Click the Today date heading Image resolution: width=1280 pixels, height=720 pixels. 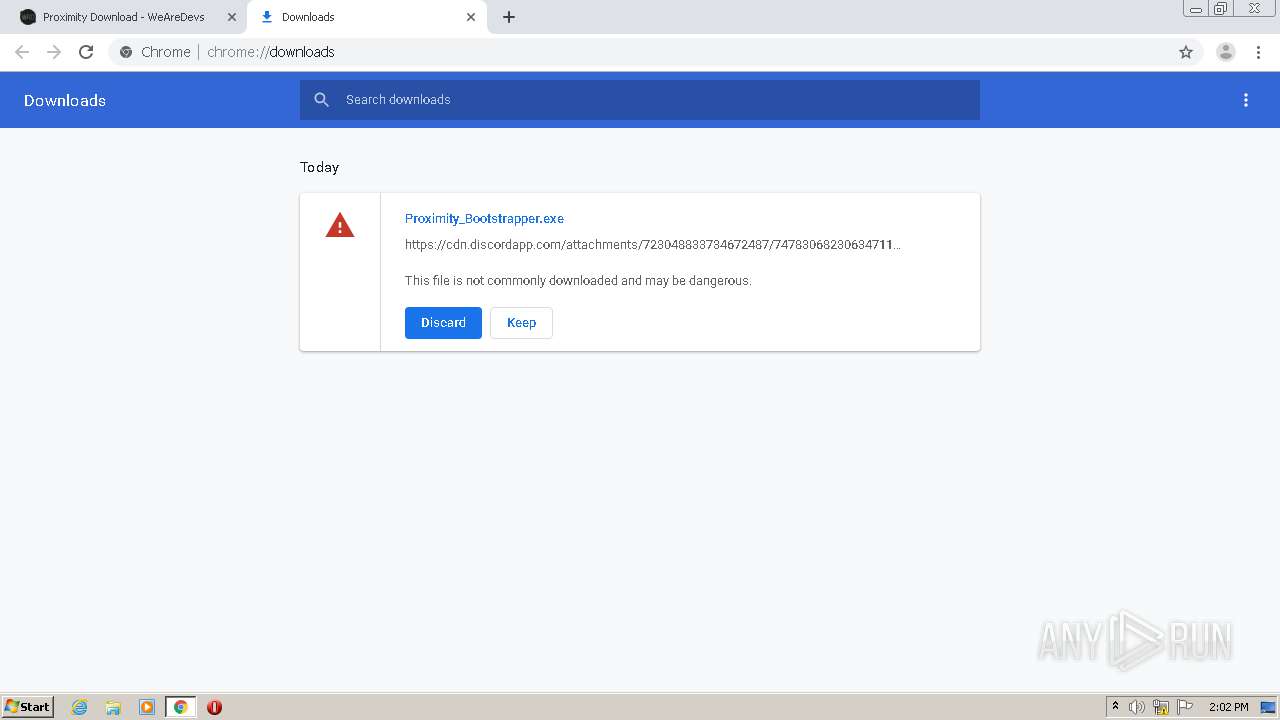[320, 167]
